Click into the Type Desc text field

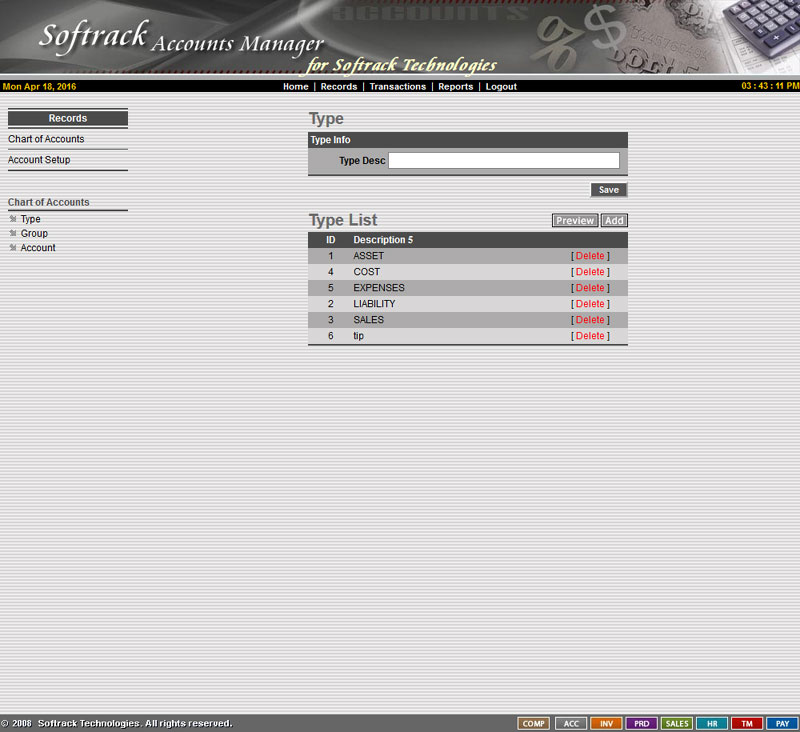[x=503, y=161]
